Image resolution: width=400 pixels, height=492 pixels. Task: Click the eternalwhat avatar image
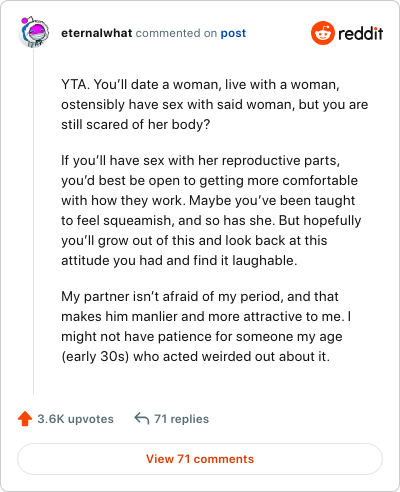pyautogui.click(x=34, y=32)
